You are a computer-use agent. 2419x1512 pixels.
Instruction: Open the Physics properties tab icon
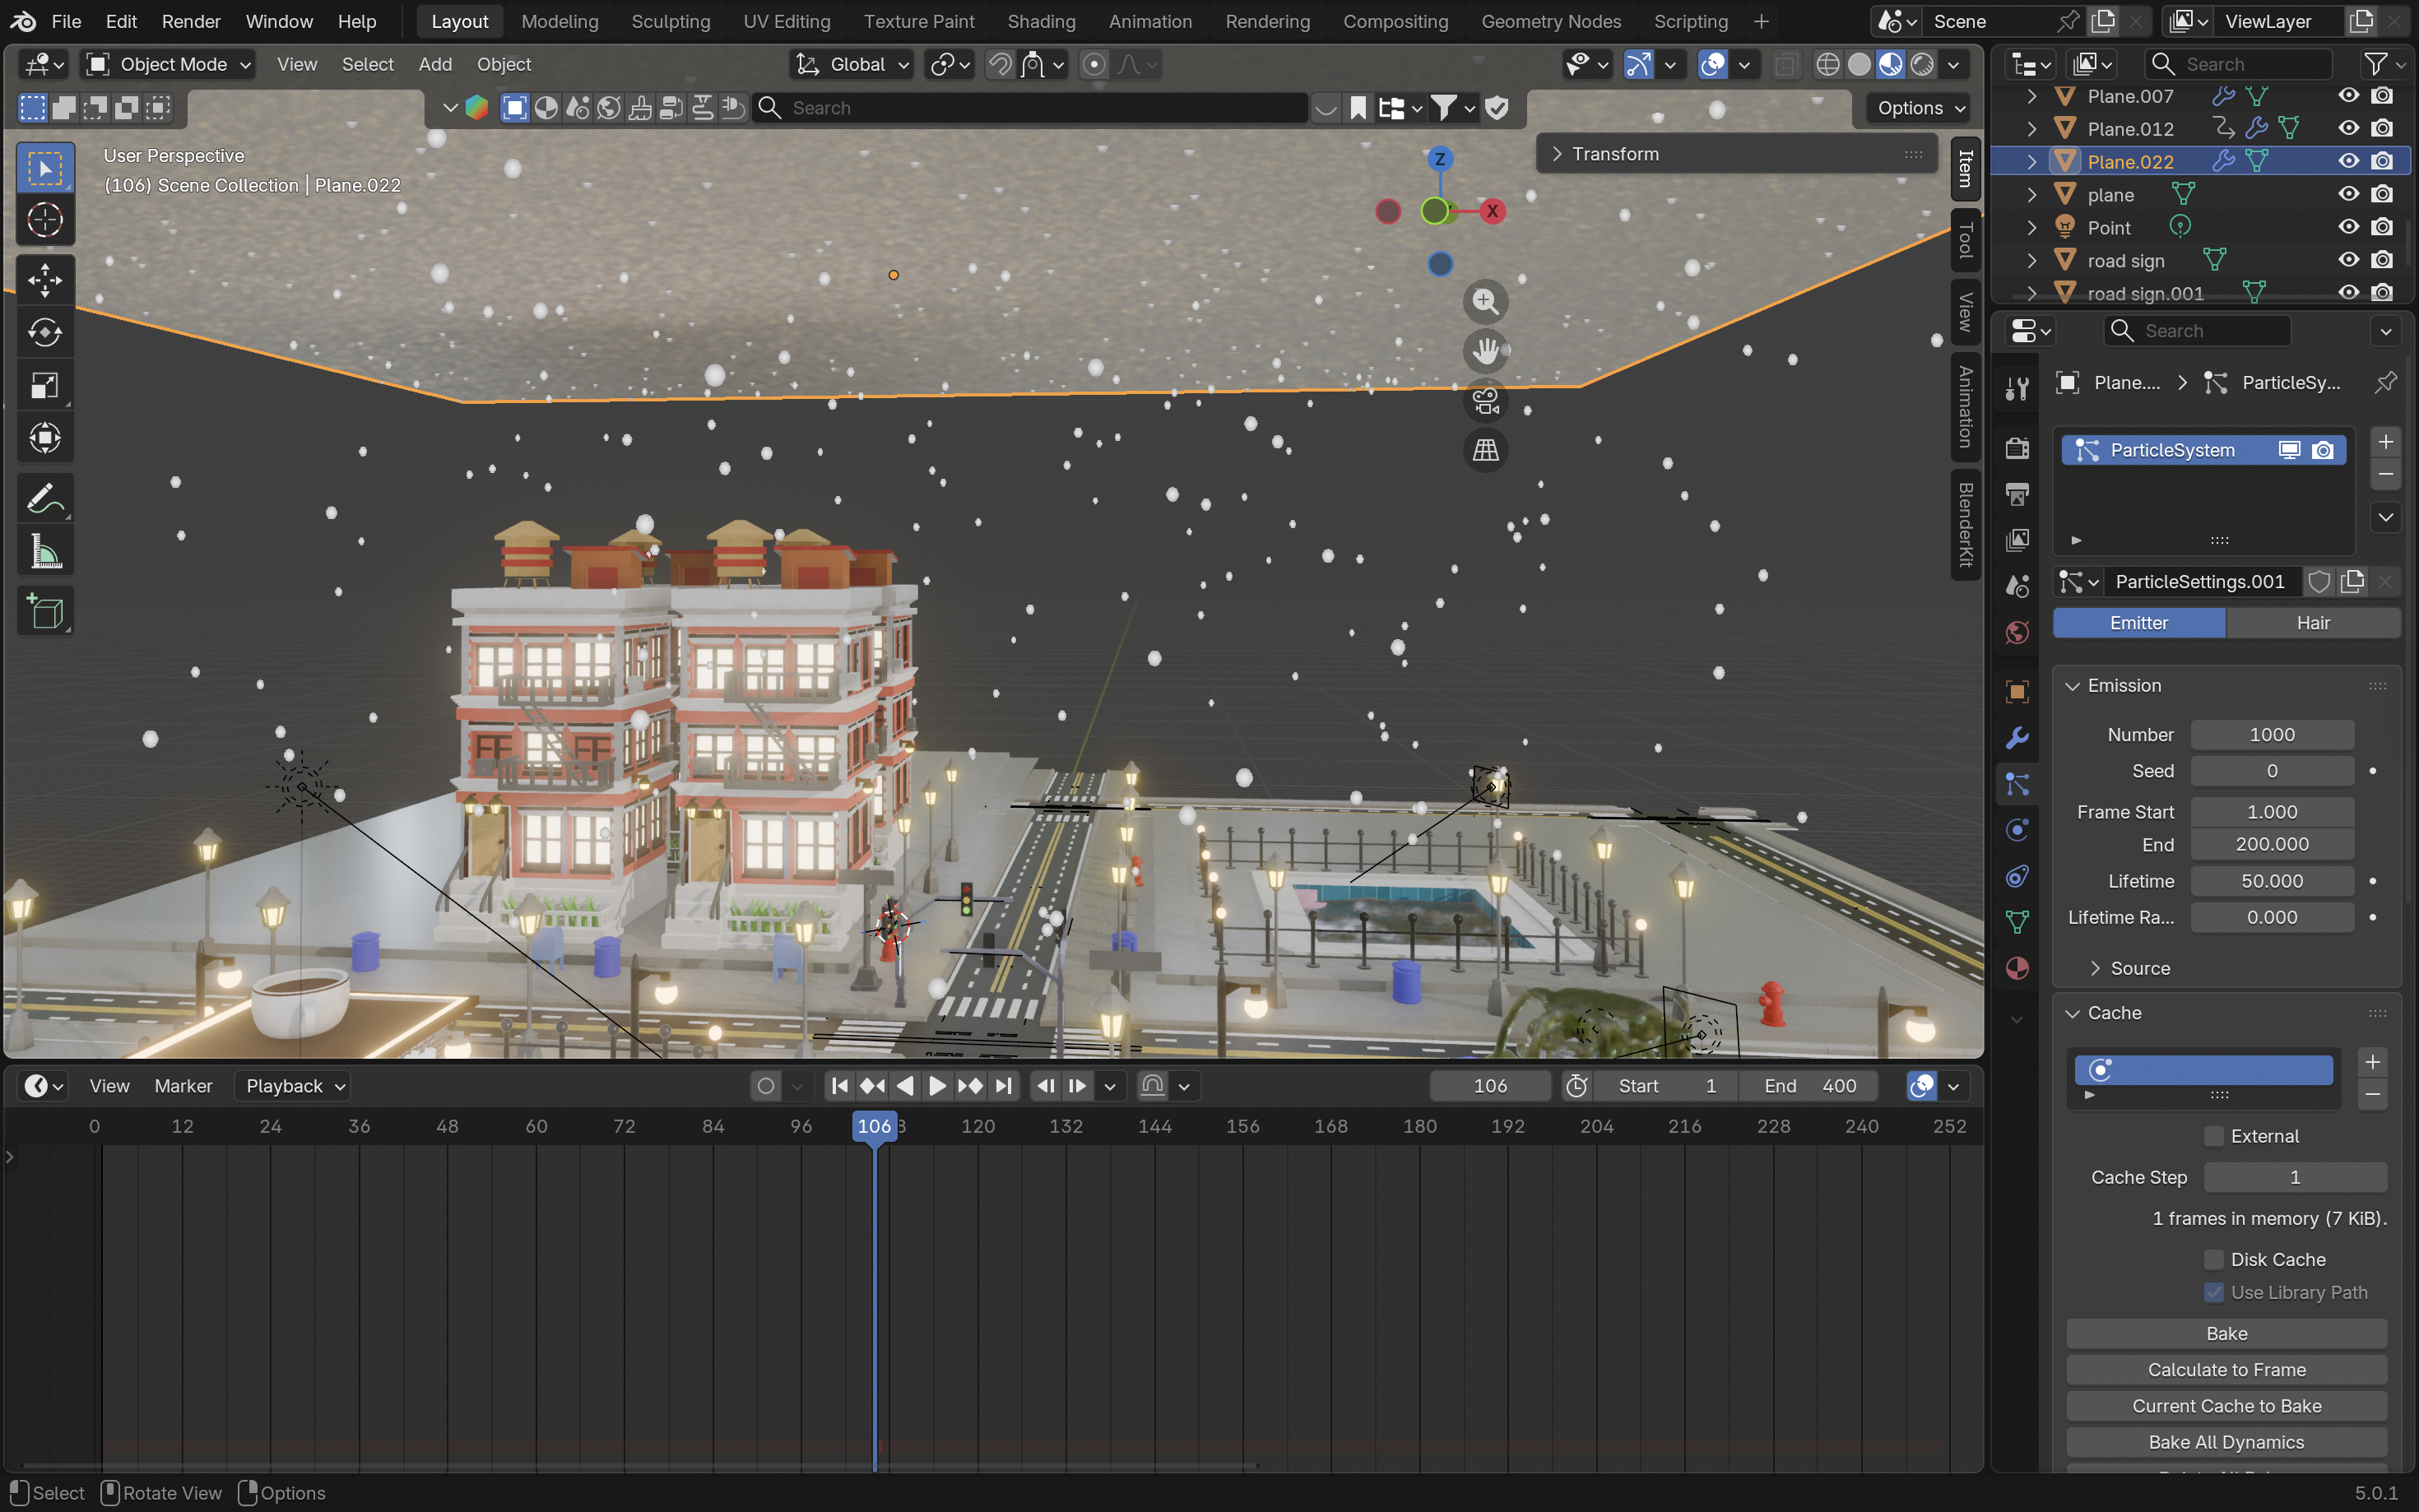[2017, 830]
